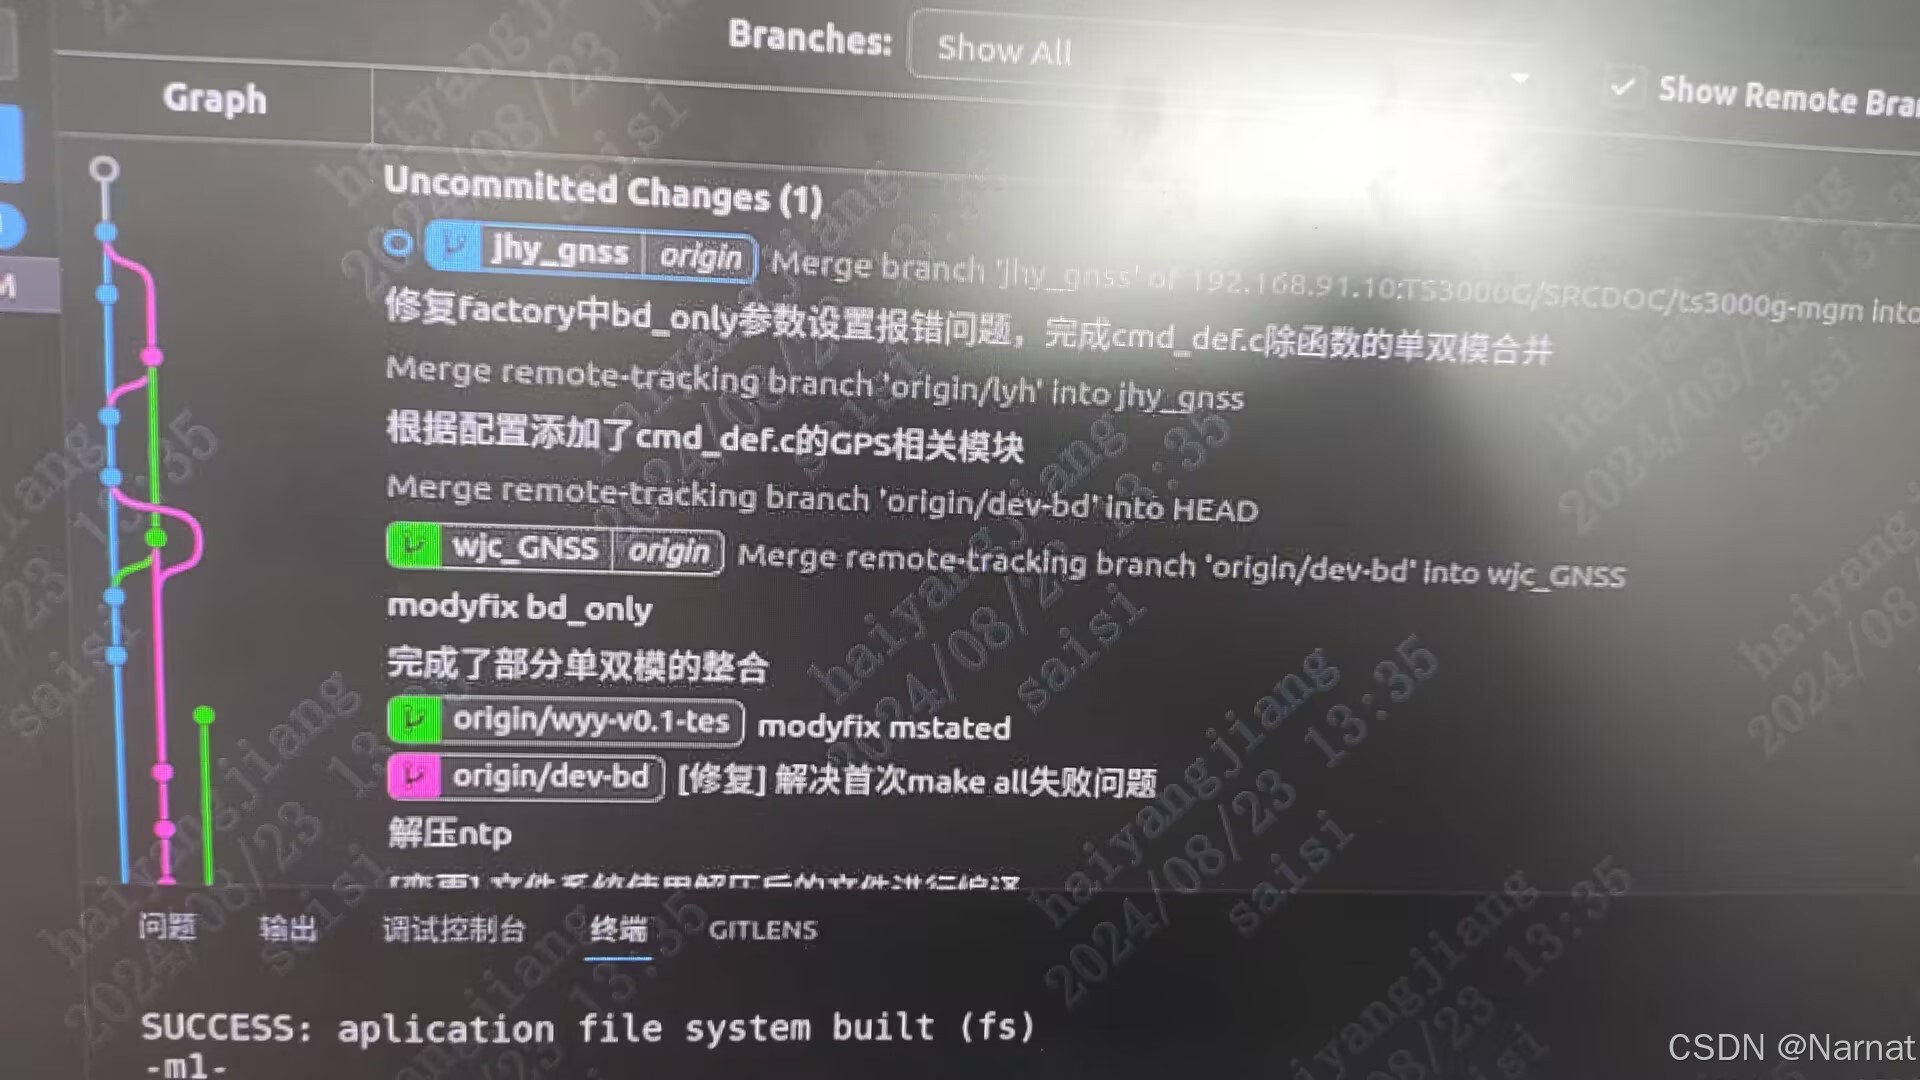Click the GitLens tab in panel
Image resolution: width=1920 pixels, height=1080 pixels.
tap(765, 928)
